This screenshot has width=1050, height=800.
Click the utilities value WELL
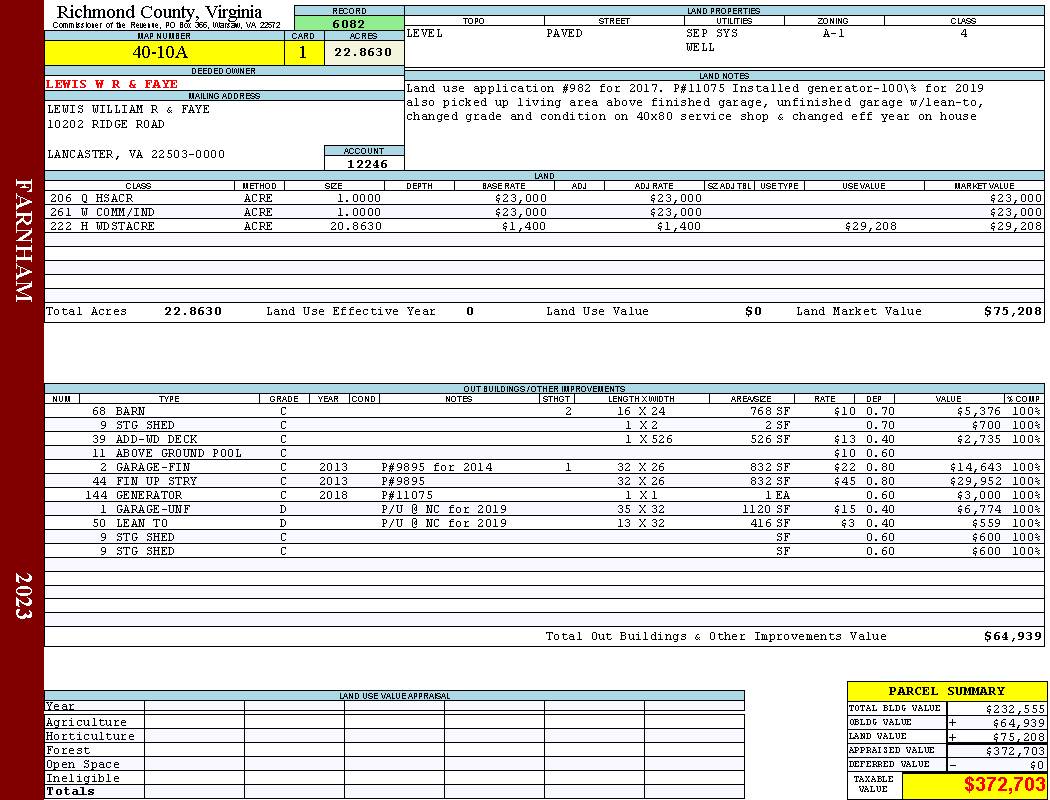coord(700,47)
